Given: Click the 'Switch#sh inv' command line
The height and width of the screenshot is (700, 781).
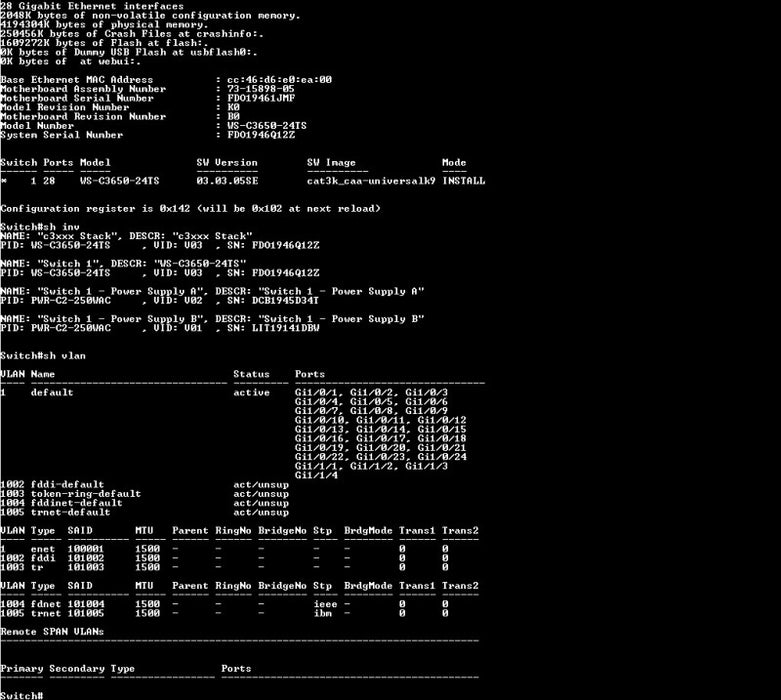Looking at the screenshot, I should click(x=40, y=227).
